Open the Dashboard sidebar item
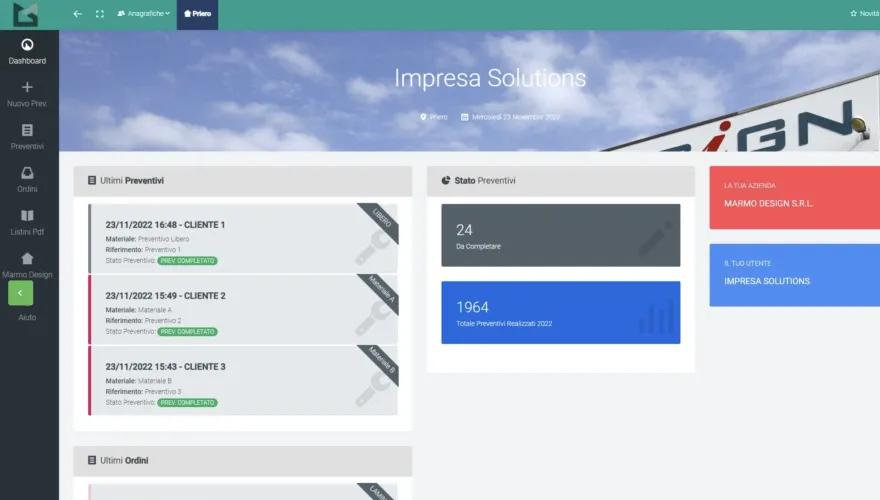Screen dimensions: 880x500 [x=27, y=52]
